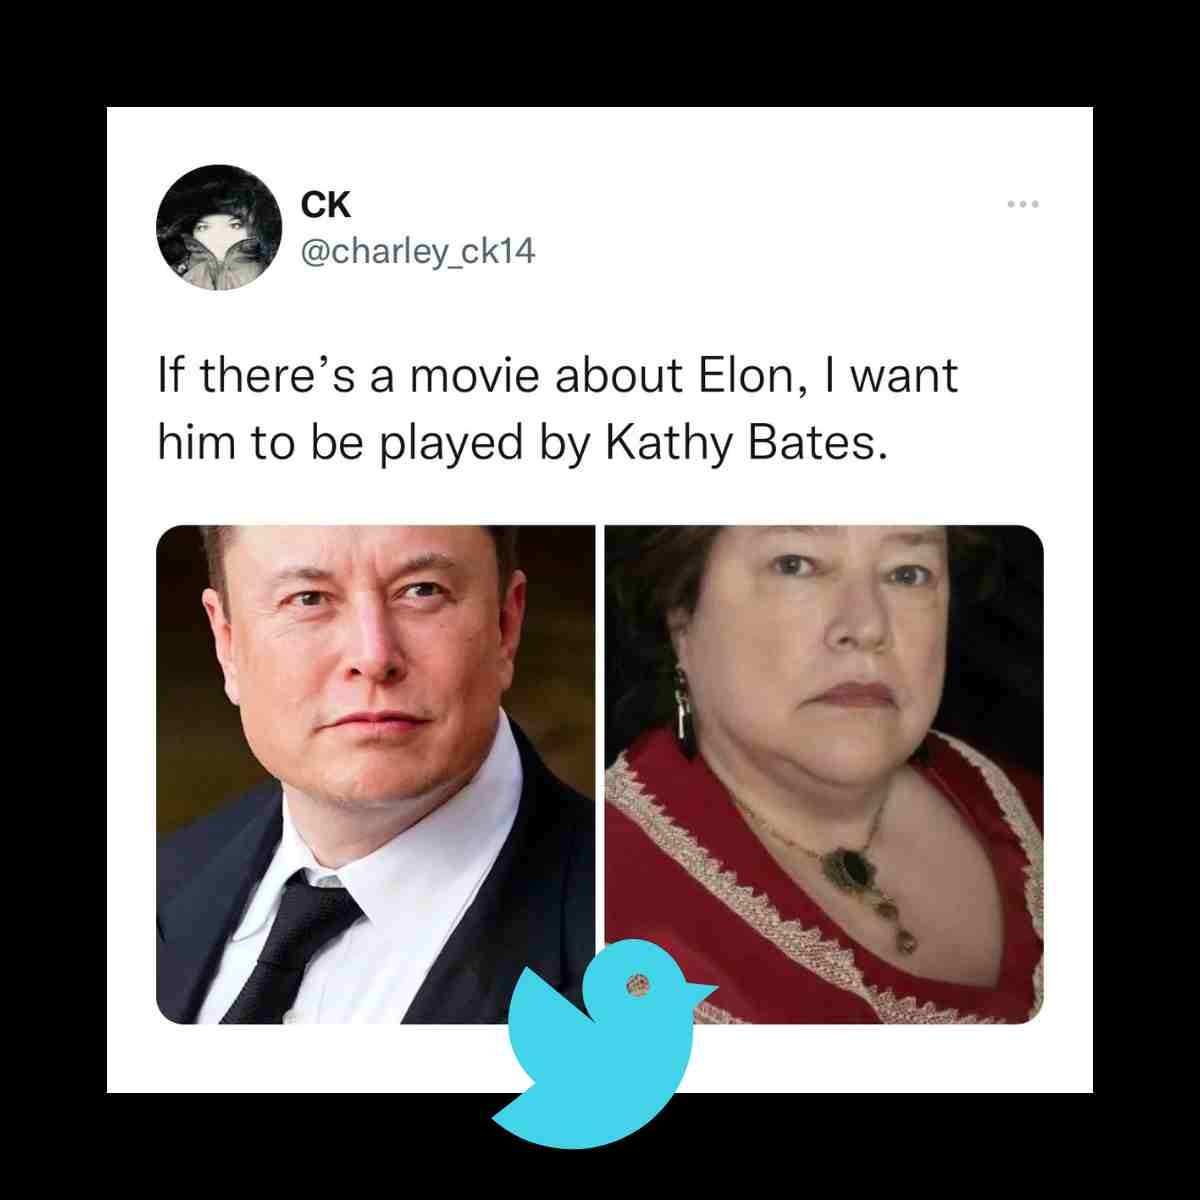Open the three-dot more options menu
Viewport: 1200px width, 1200px height.
[x=1023, y=204]
